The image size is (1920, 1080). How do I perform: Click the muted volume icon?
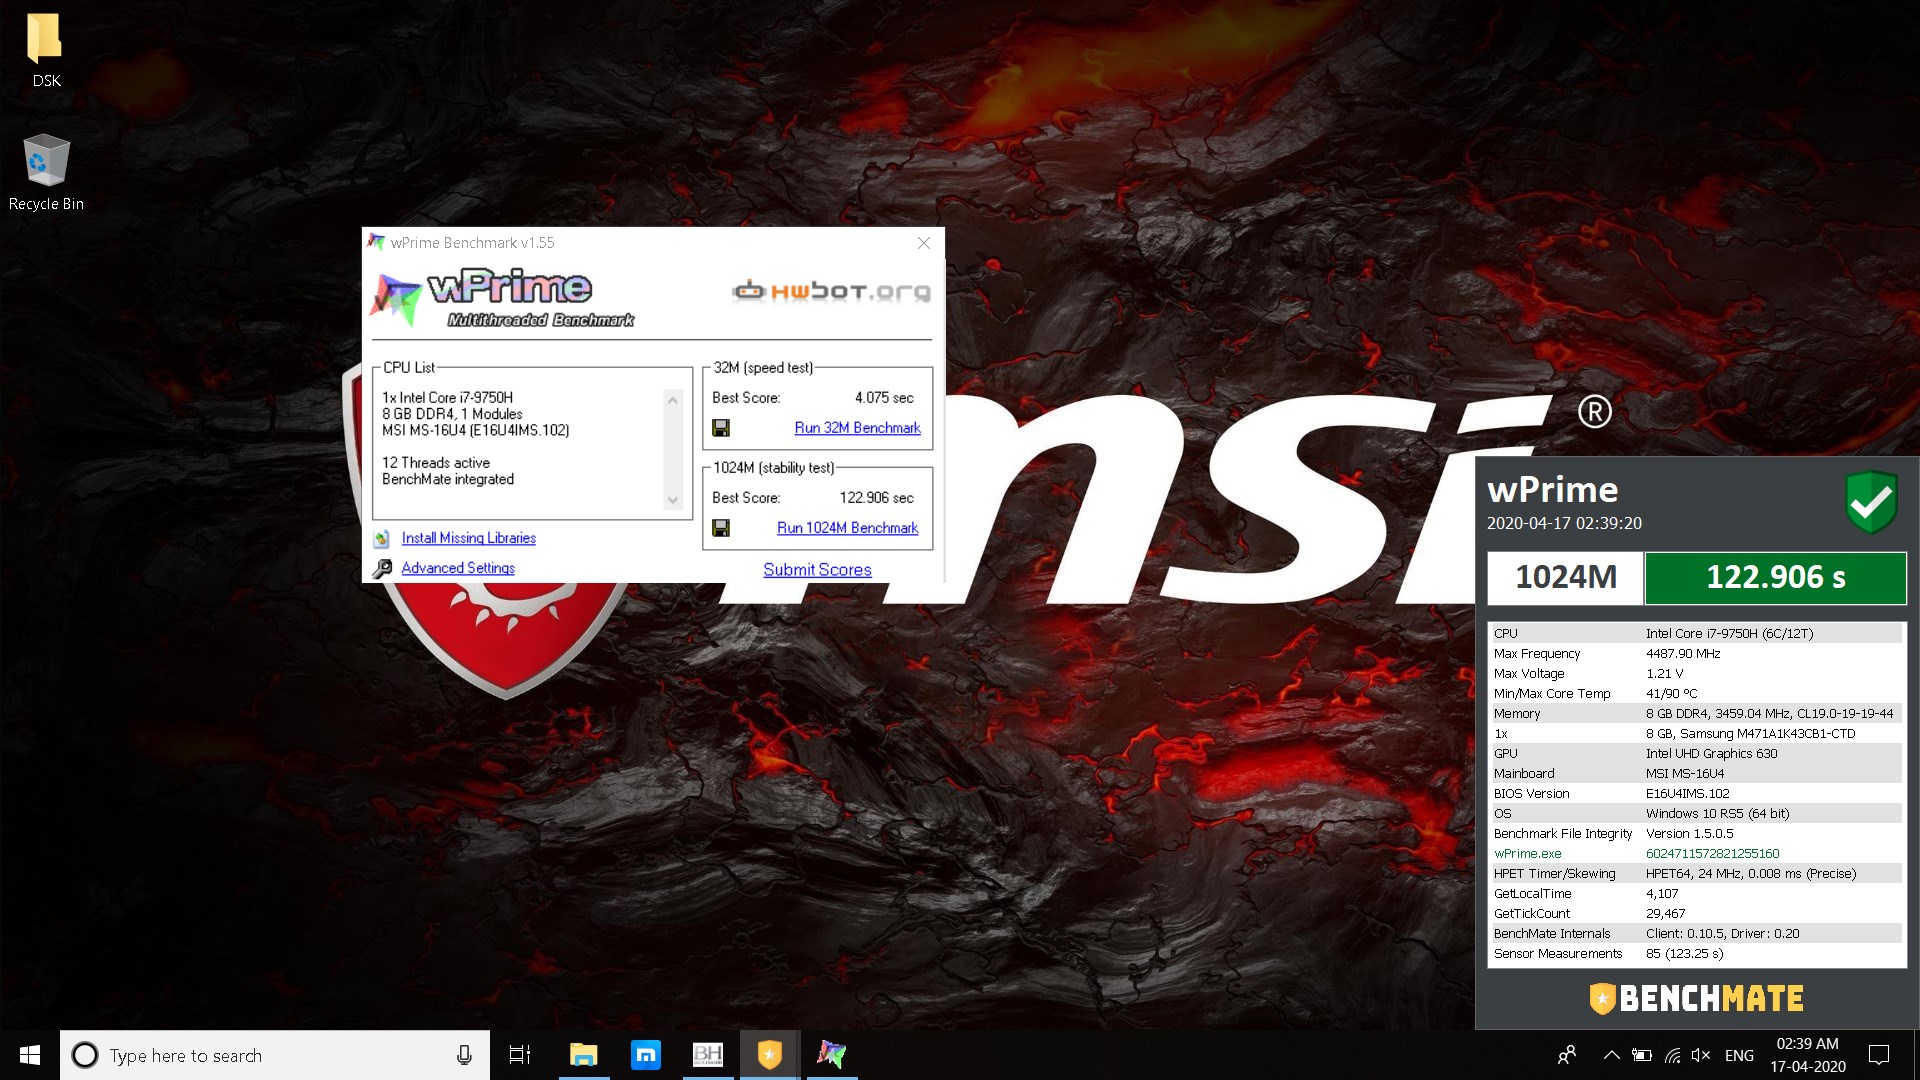1701,1055
